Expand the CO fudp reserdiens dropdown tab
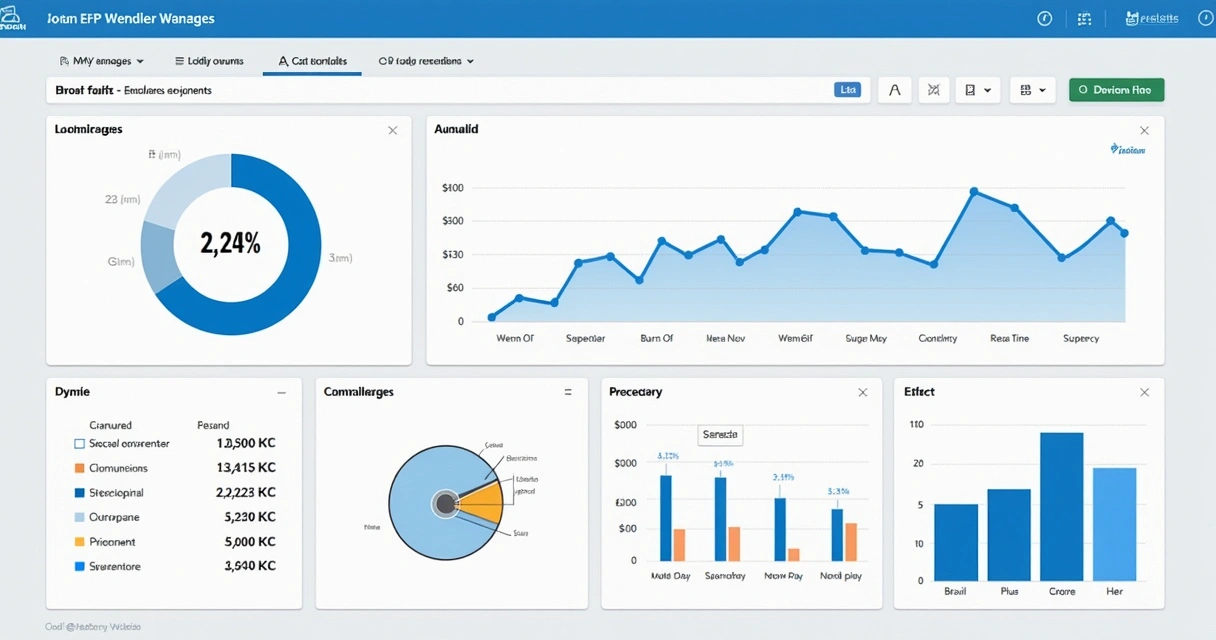Screen dimensions: 1216x640 pyautogui.click(x=426, y=61)
